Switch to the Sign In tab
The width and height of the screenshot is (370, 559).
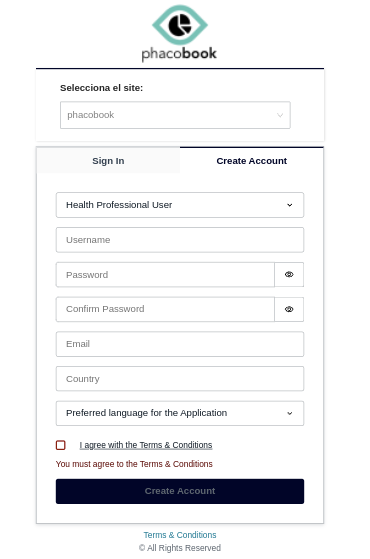point(108,161)
